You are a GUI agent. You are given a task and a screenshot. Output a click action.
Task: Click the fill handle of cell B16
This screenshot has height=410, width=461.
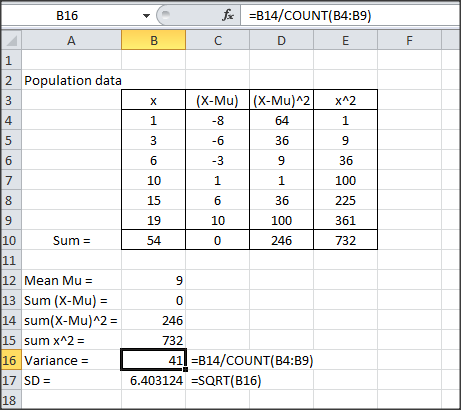(185, 369)
